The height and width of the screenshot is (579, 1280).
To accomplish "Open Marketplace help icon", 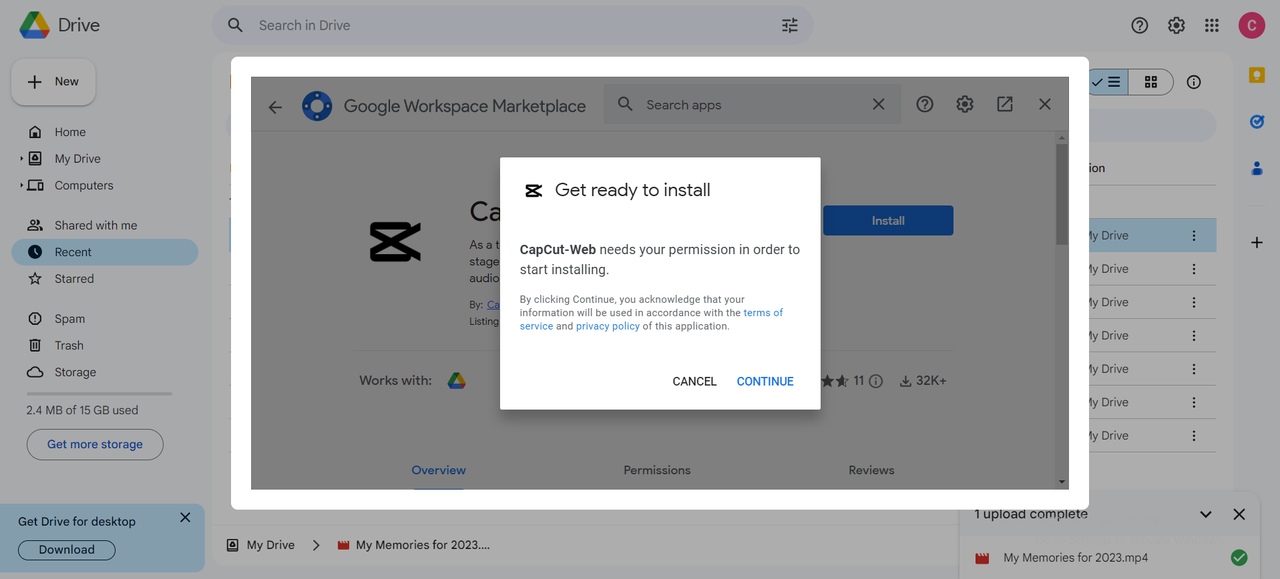I will point(925,104).
